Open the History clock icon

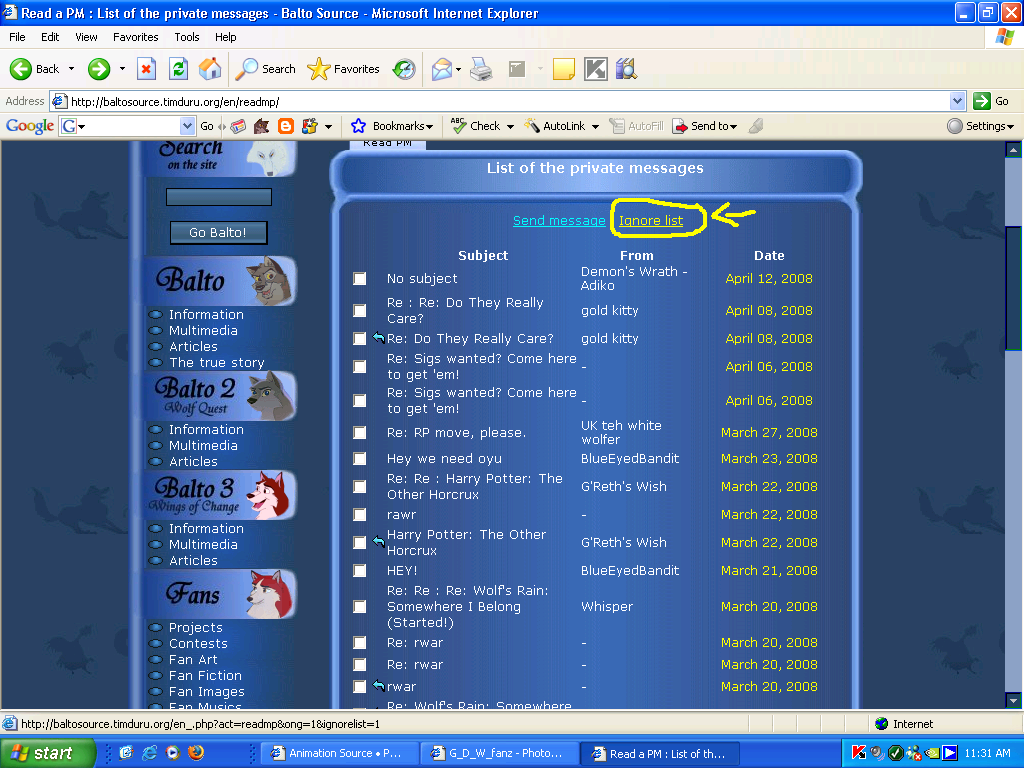click(404, 69)
